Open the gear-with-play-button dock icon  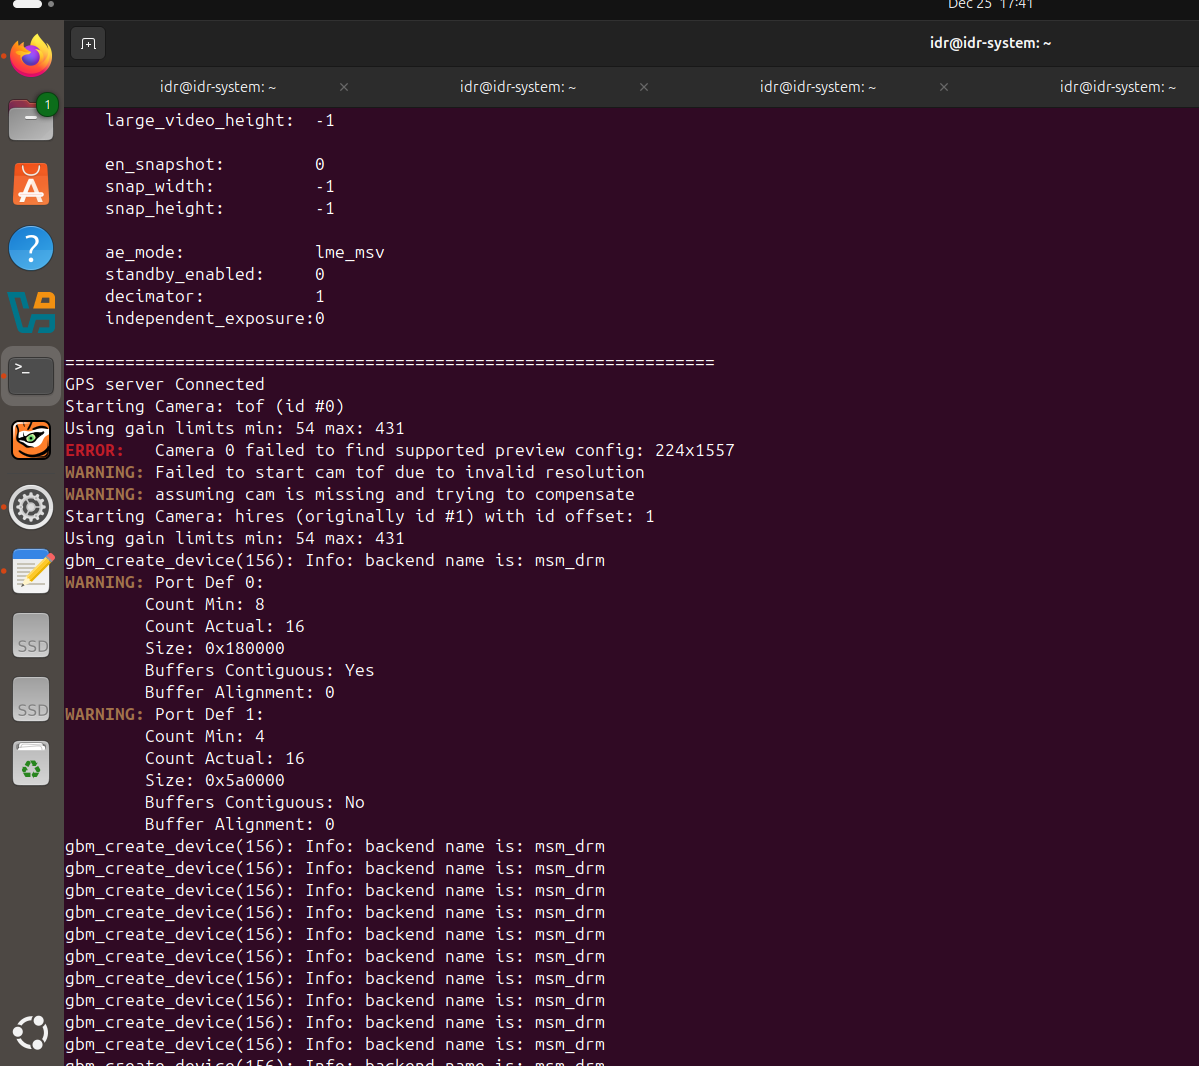31,507
